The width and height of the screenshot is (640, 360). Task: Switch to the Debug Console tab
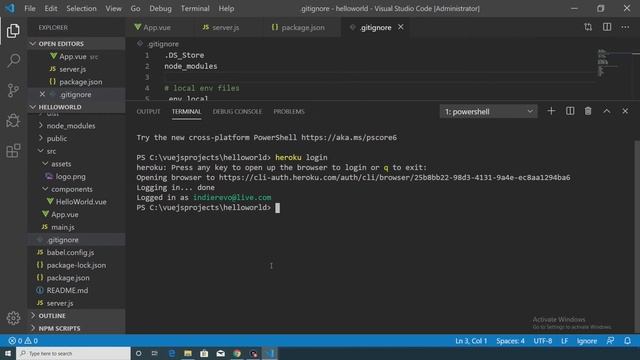[x=237, y=111]
